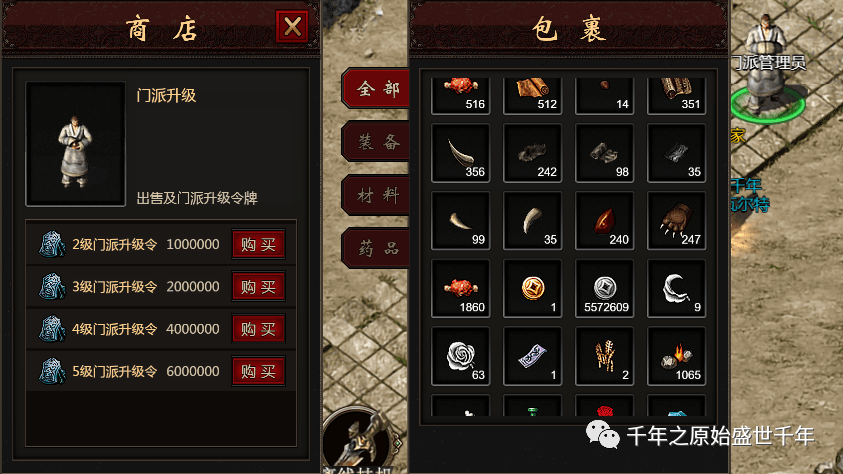This screenshot has height=474, width=843.
Task: Open the 装备 inventory tab
Action: tap(376, 141)
